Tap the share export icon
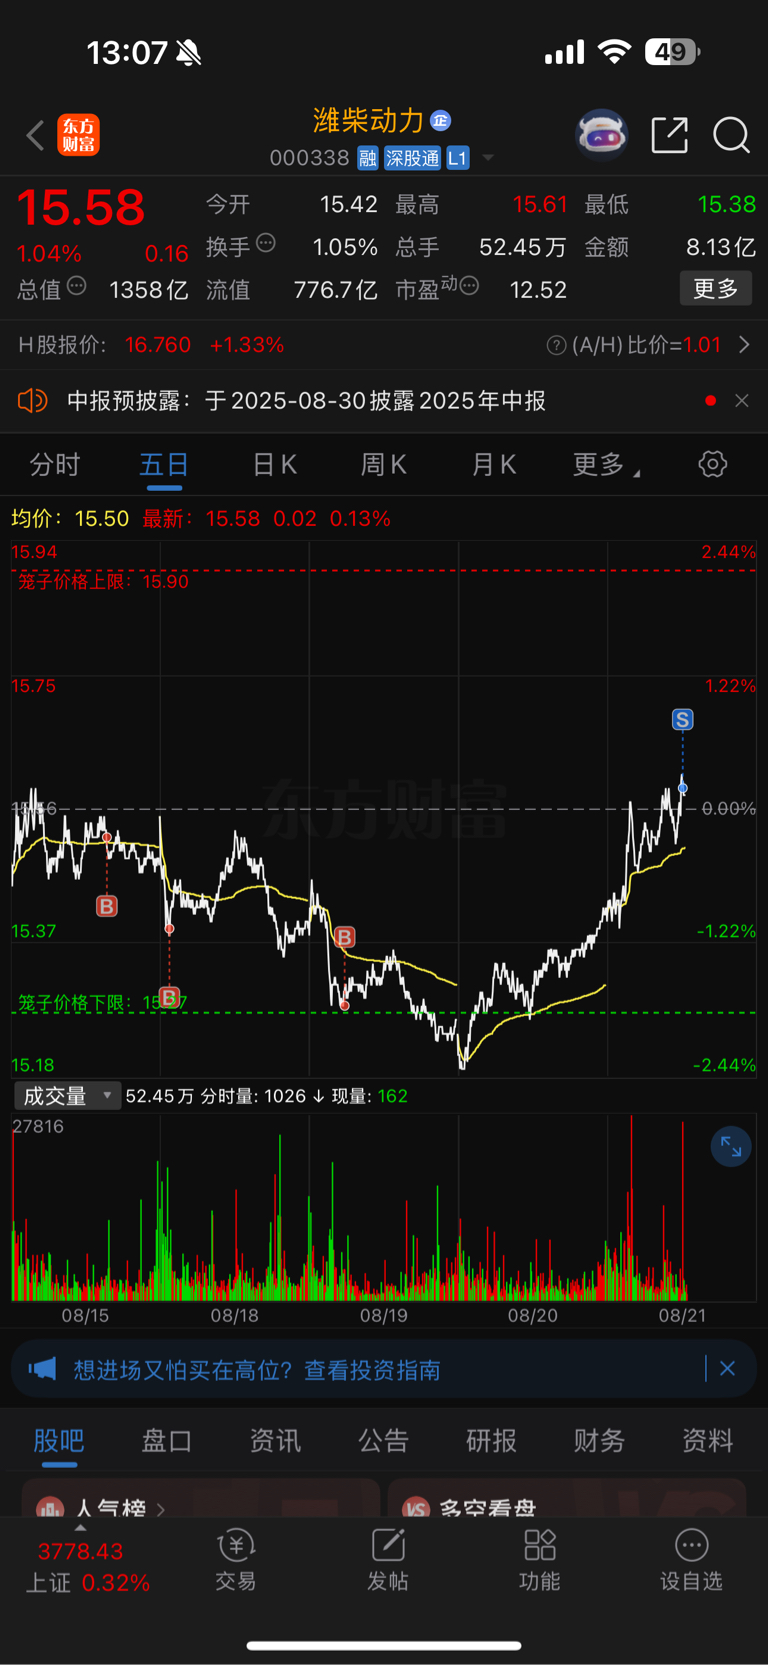768x1665 pixels. point(669,134)
